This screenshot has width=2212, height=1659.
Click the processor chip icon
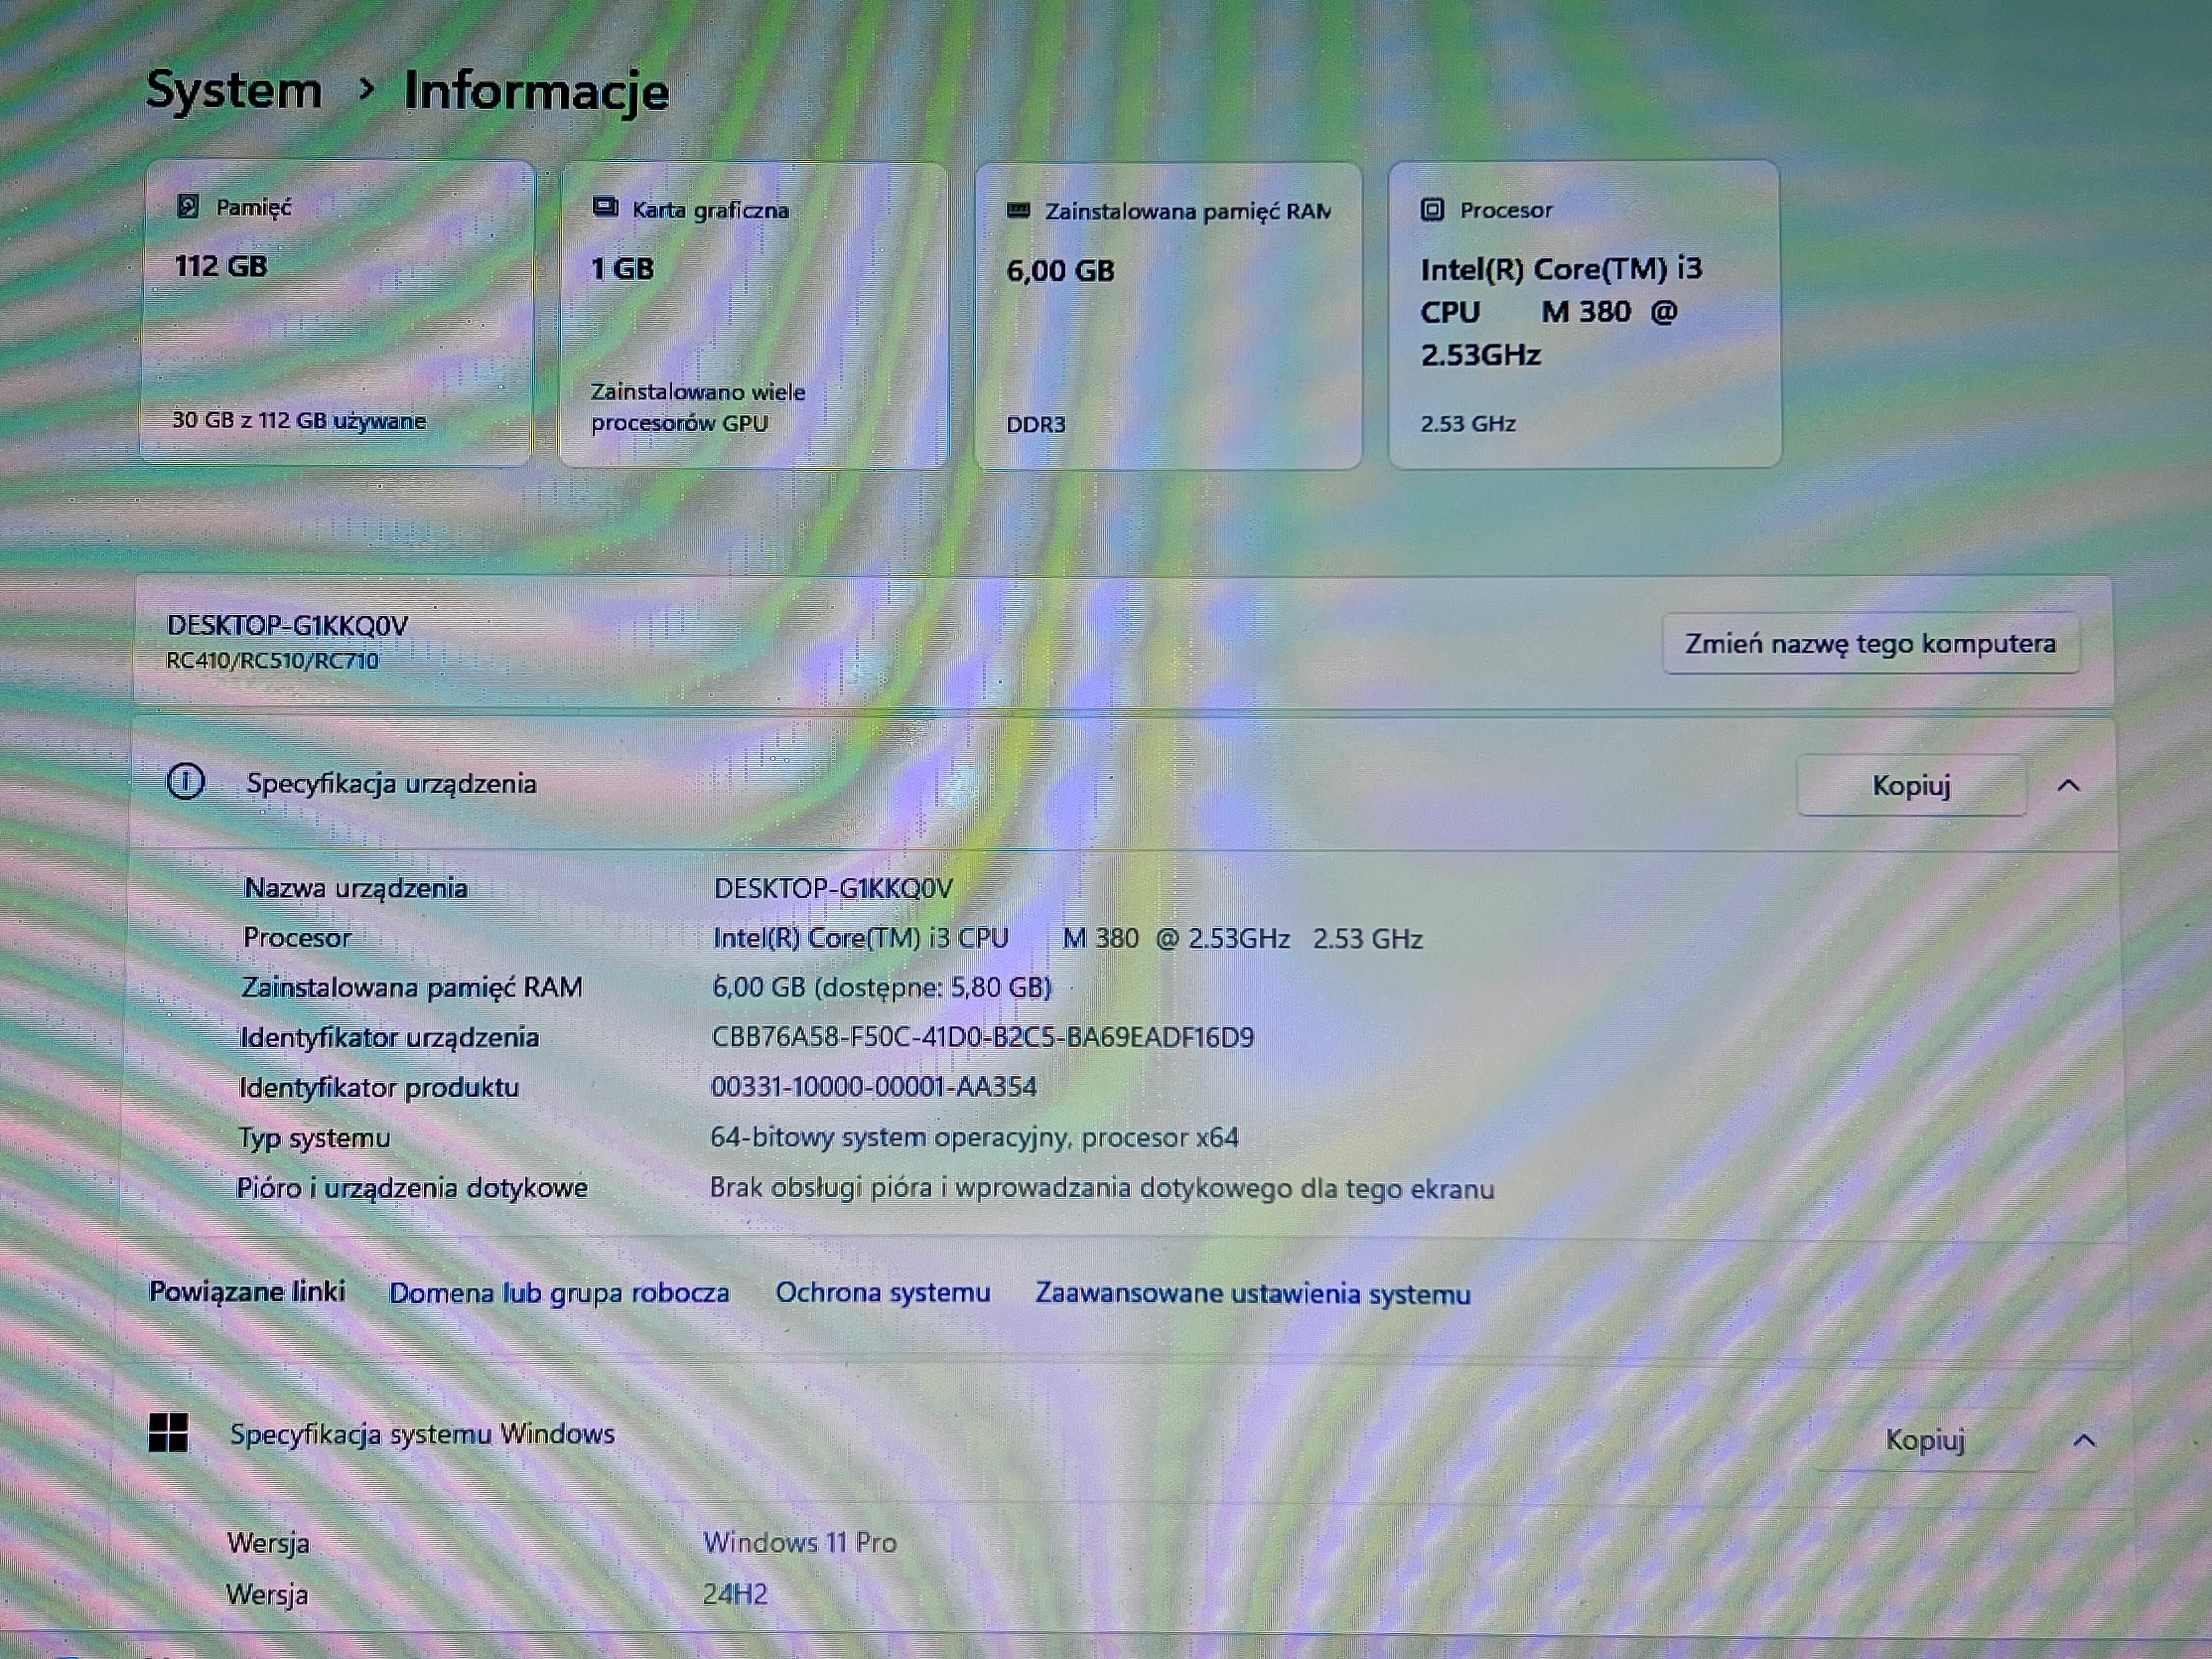click(x=1432, y=210)
